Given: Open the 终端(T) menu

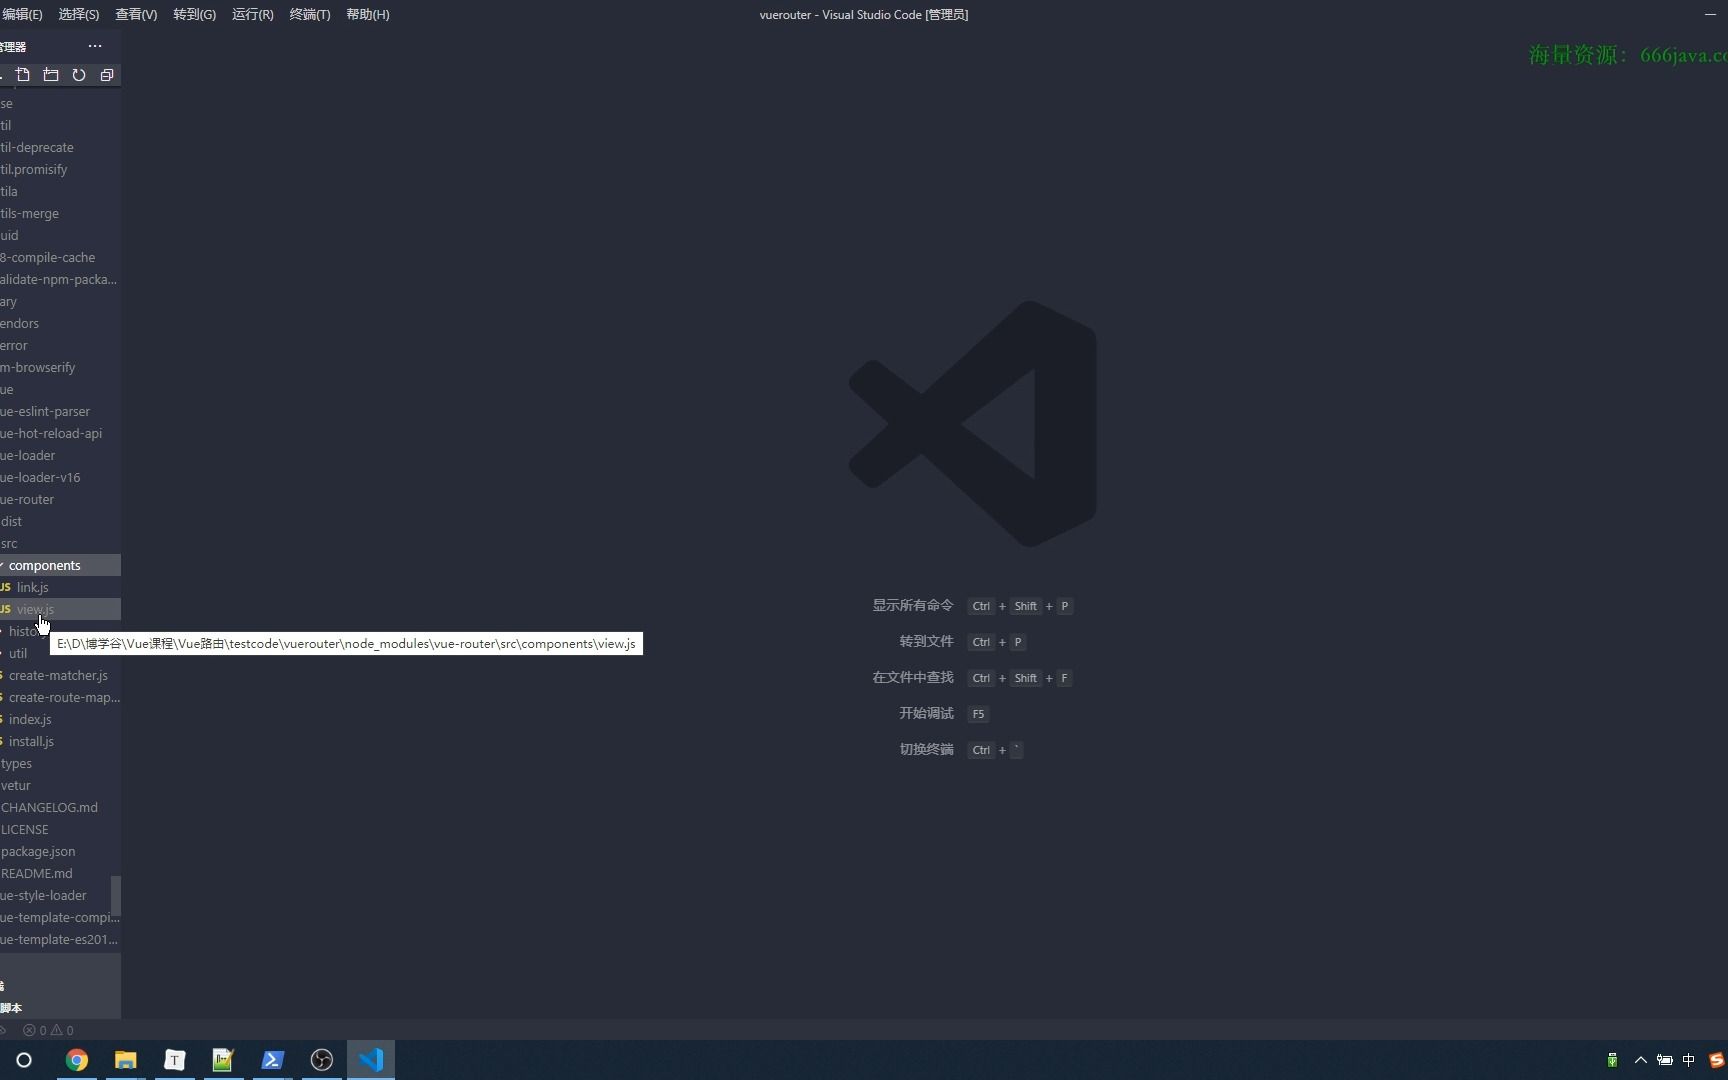Looking at the screenshot, I should (x=310, y=14).
